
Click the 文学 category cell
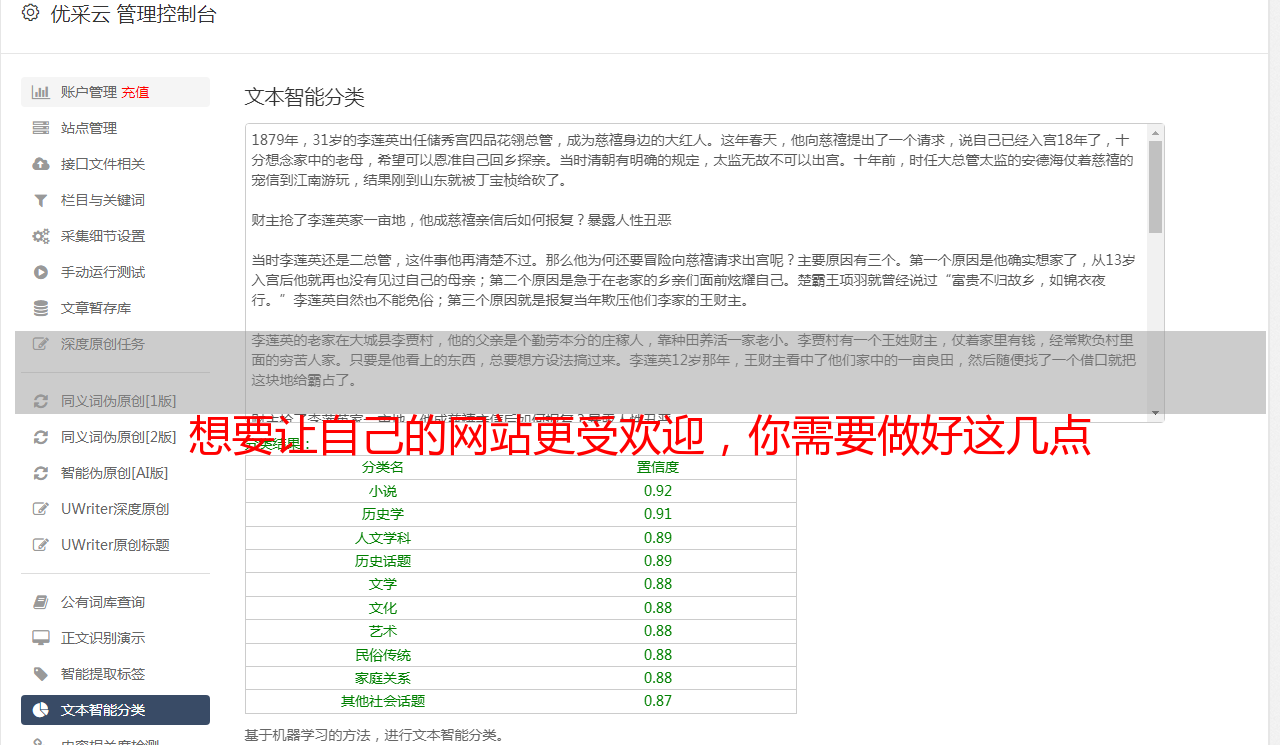[x=383, y=584]
